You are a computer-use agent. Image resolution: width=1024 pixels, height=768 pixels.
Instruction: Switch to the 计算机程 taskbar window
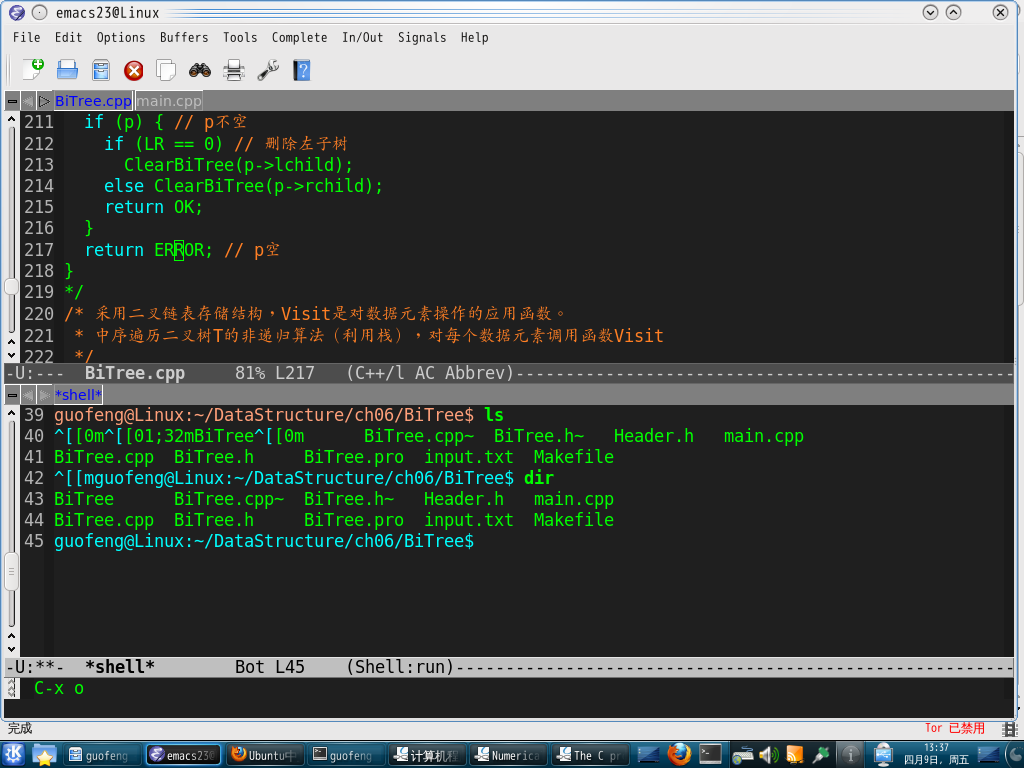point(428,755)
